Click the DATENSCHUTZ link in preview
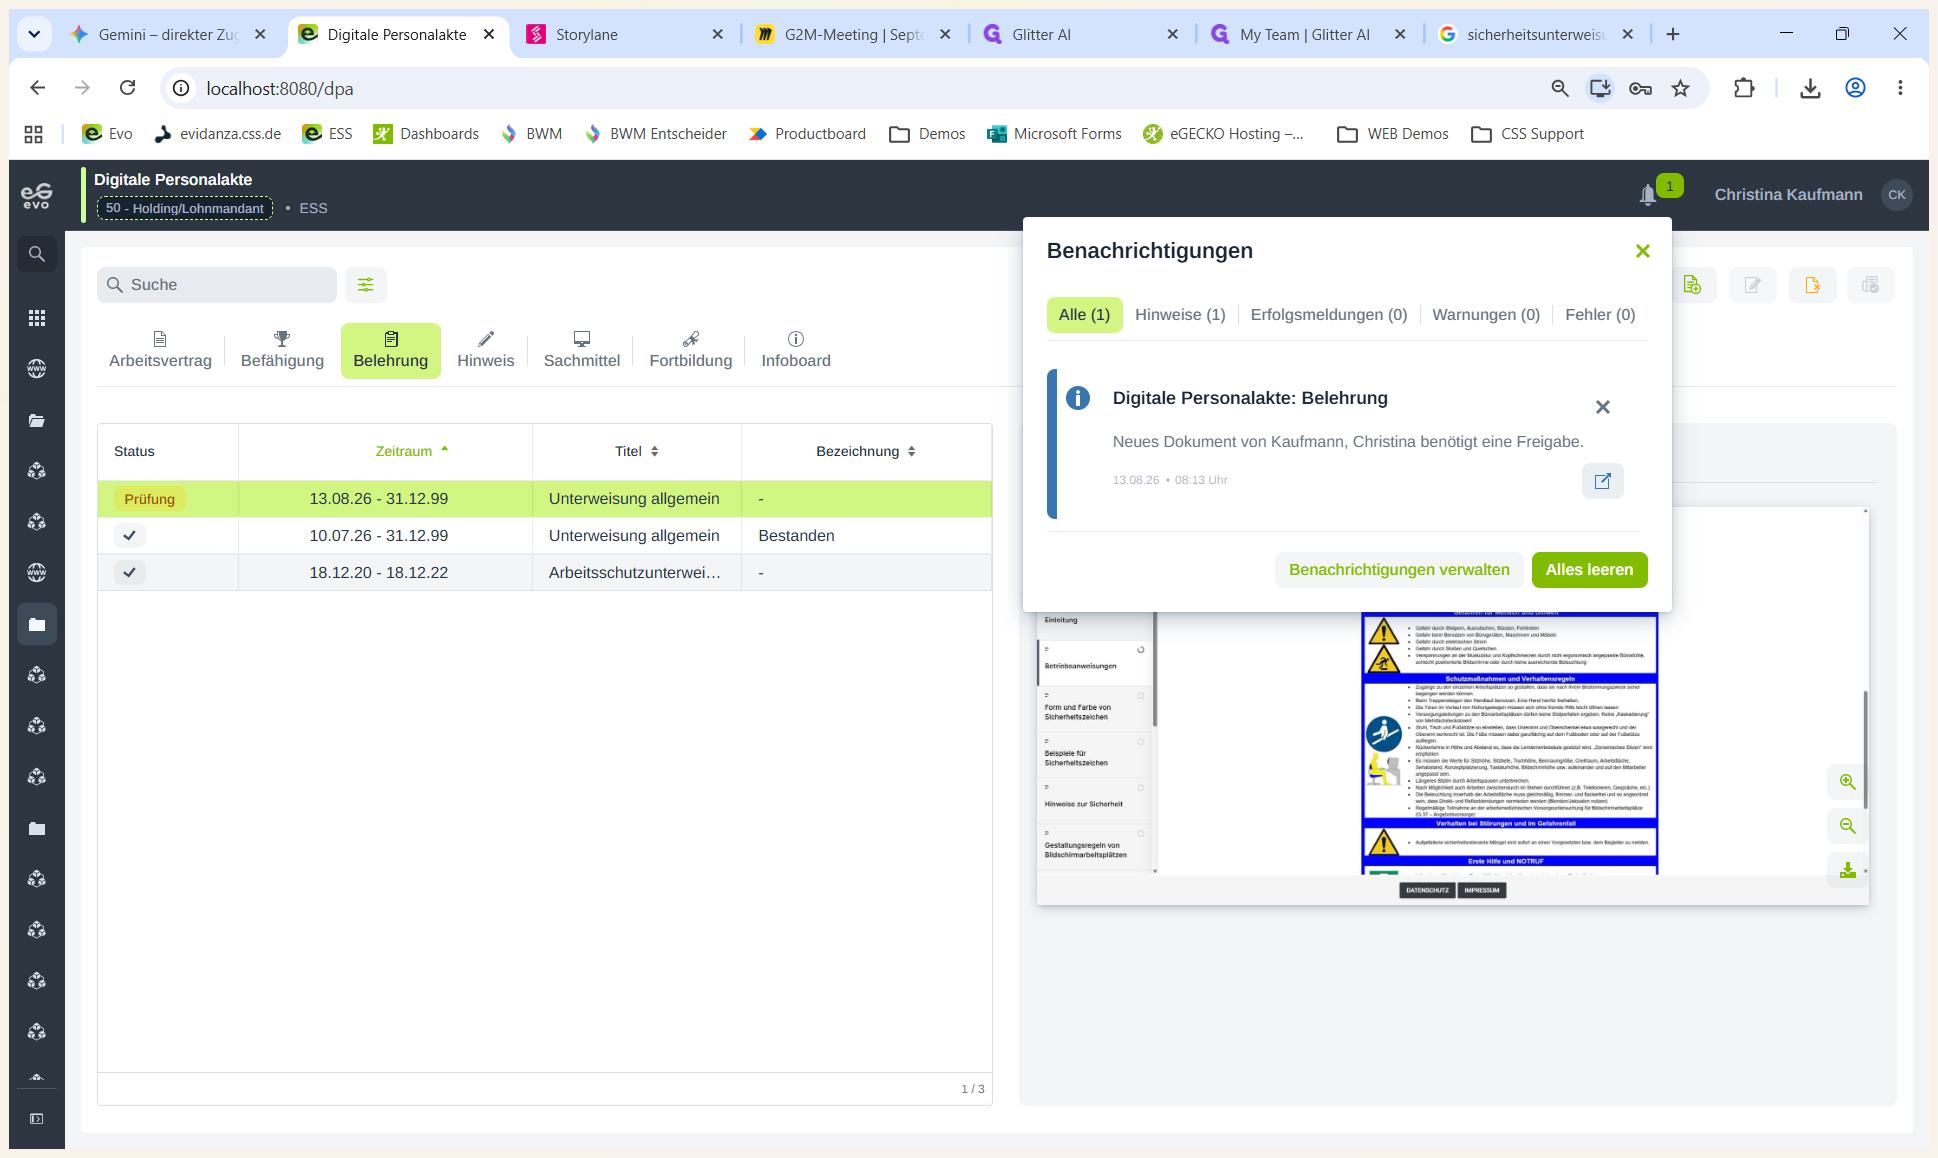The image size is (1938, 1158). 1427,890
